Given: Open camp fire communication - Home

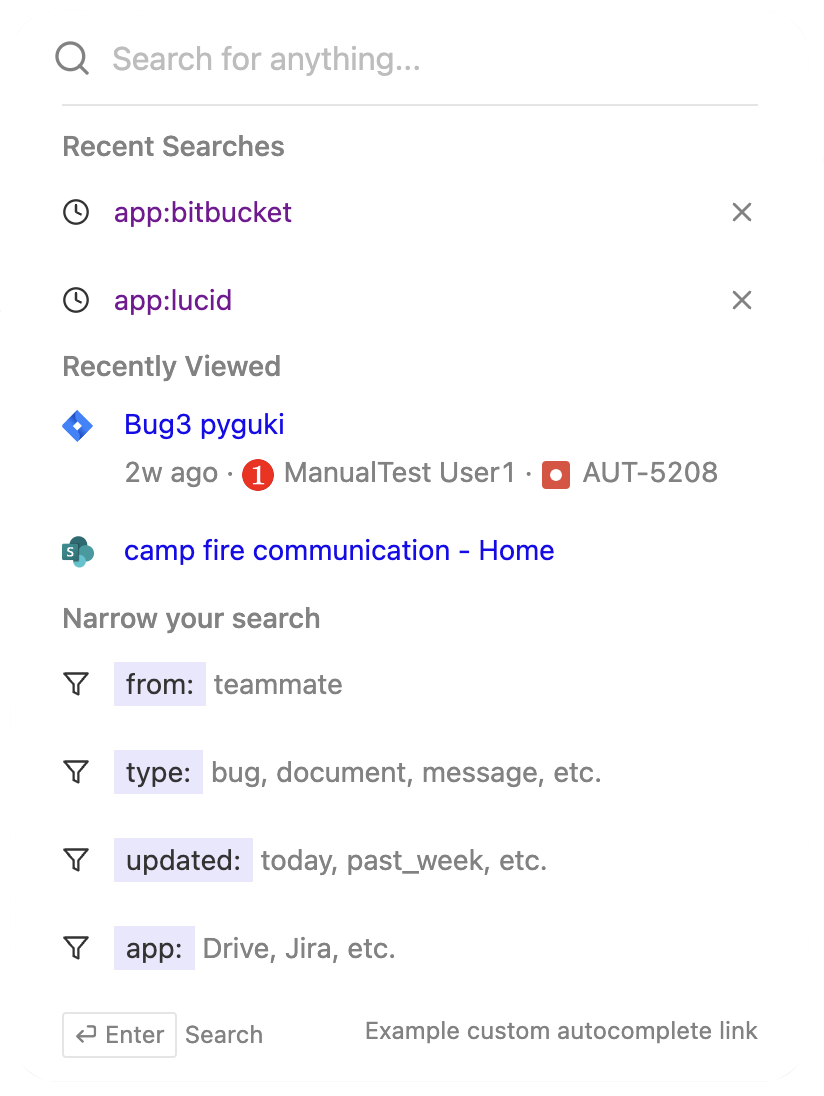Looking at the screenshot, I should (339, 550).
